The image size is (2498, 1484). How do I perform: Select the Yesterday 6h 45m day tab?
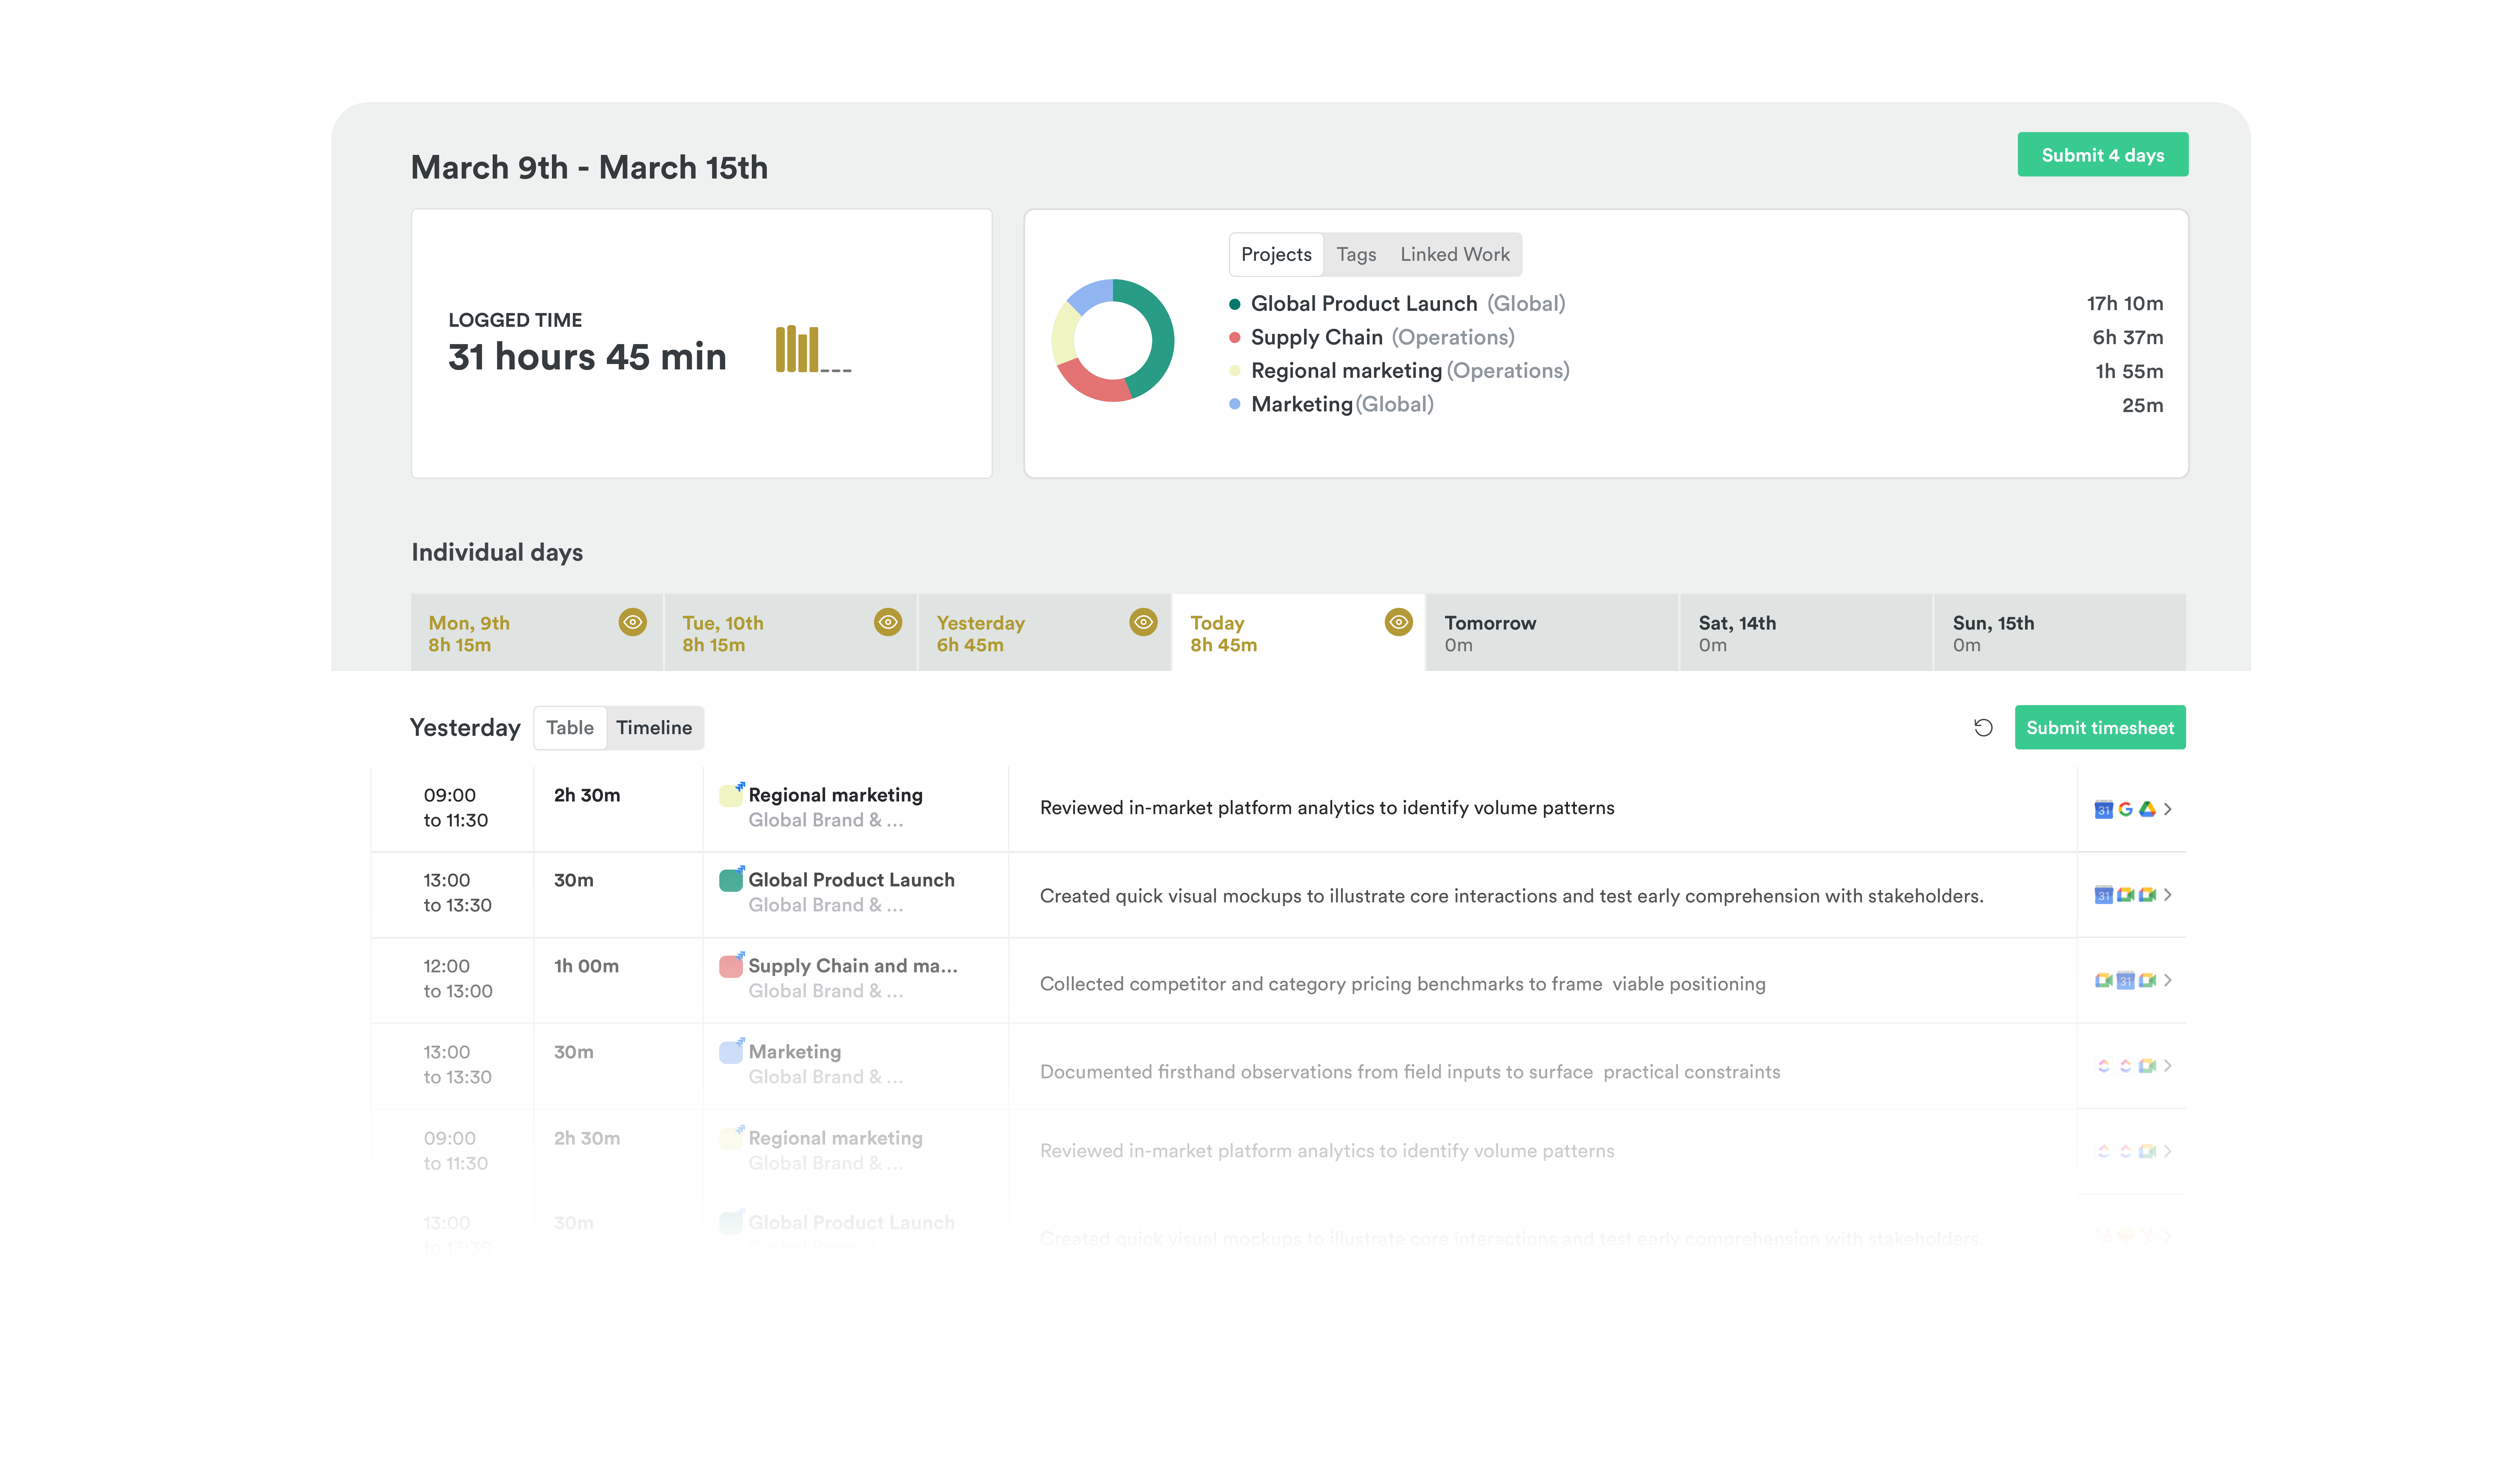click(1045, 632)
